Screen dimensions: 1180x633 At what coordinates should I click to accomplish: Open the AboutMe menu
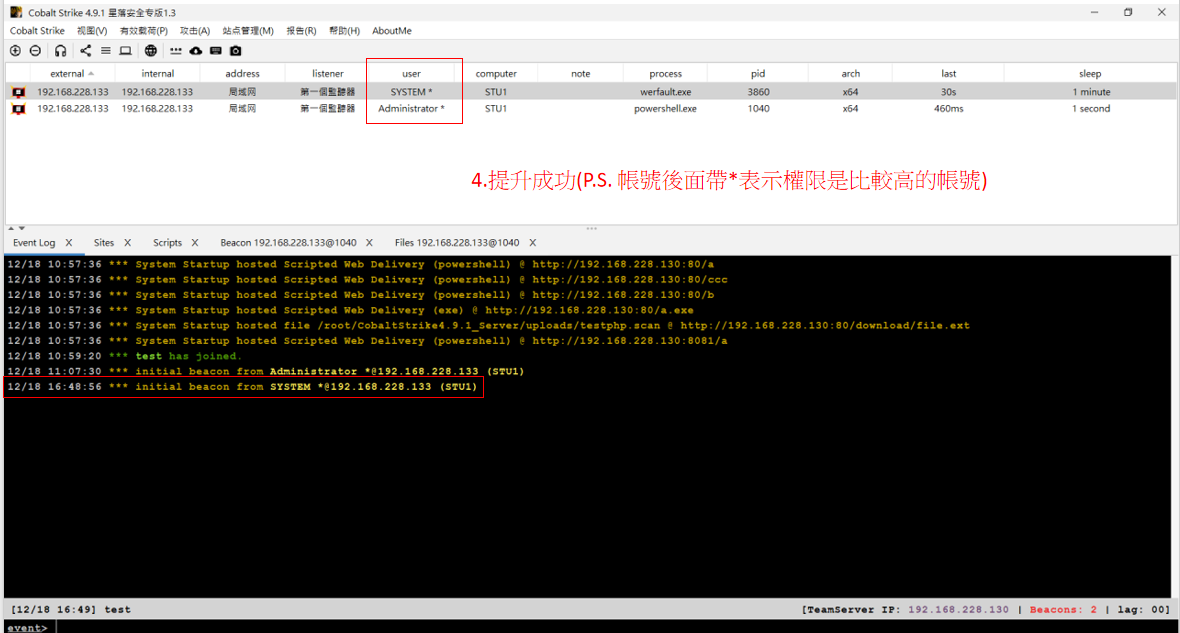pos(391,31)
